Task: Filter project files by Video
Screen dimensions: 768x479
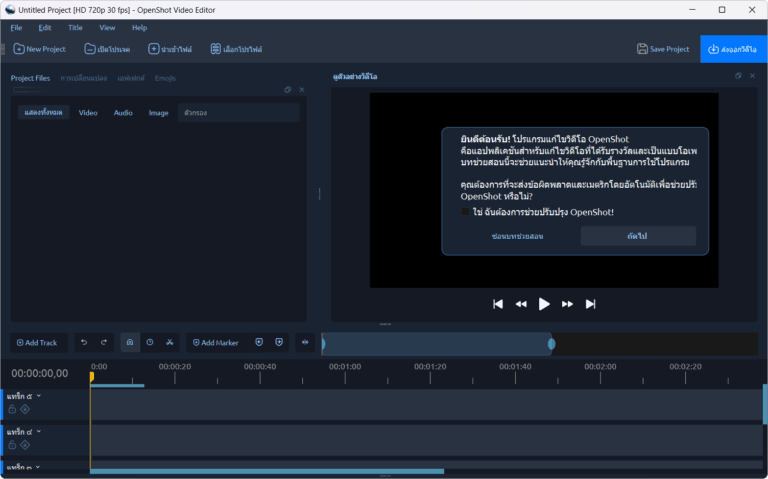Action: [x=88, y=113]
